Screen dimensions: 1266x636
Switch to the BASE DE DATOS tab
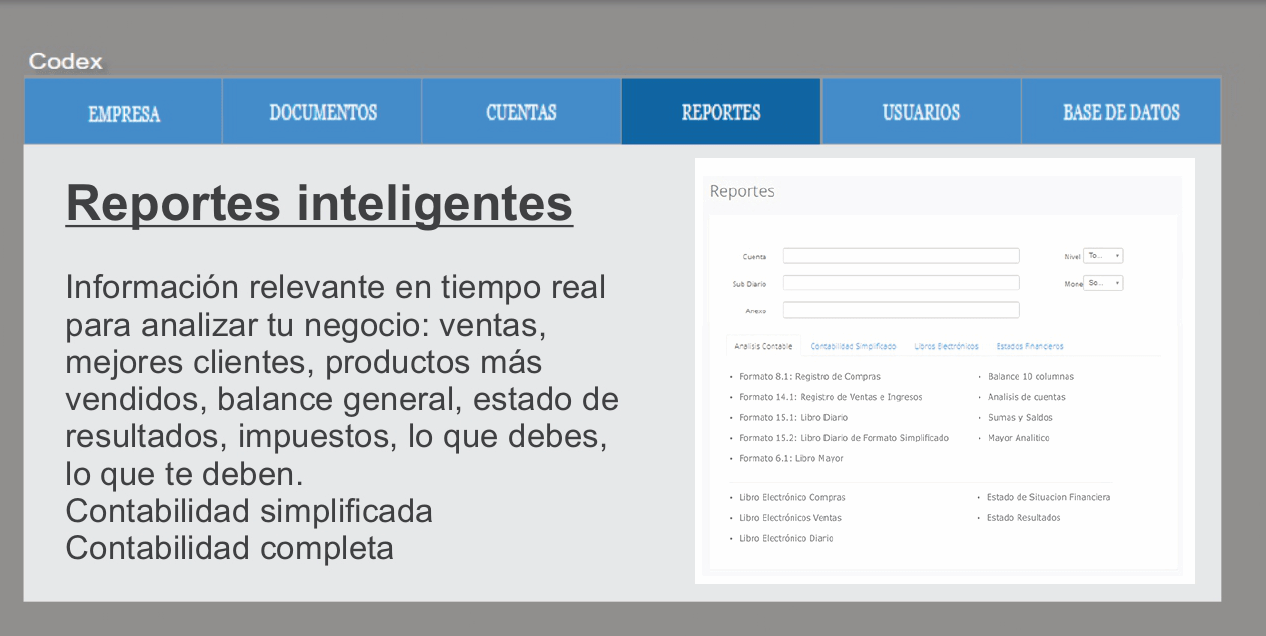point(1121,113)
